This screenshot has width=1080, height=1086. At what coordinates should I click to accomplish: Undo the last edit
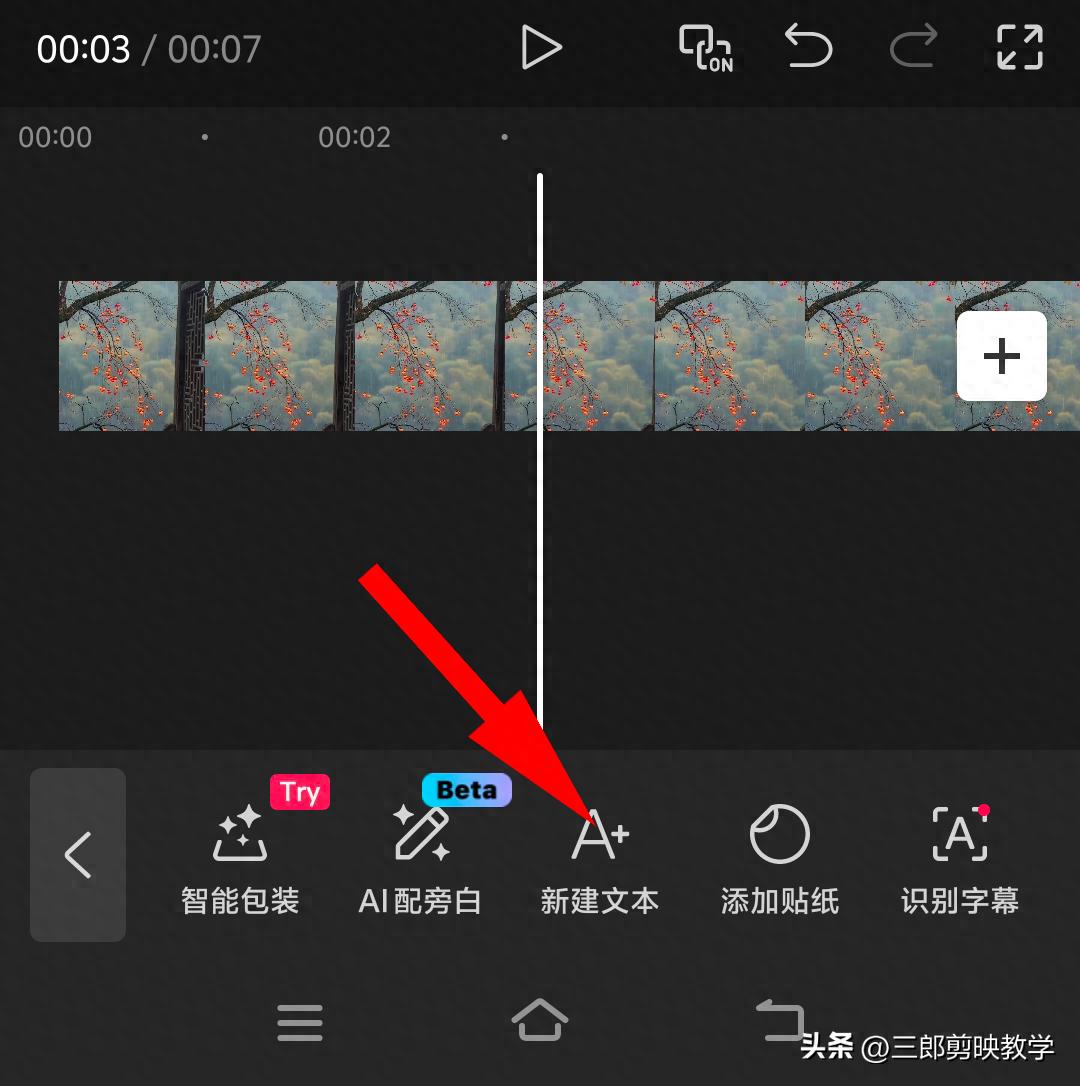click(x=808, y=46)
